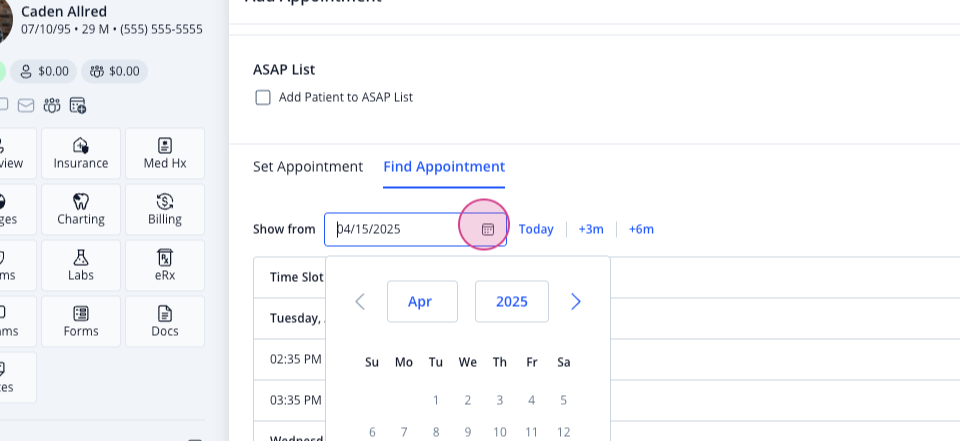Go to previous month with left chevron
This screenshot has width=960, height=441.
click(360, 301)
